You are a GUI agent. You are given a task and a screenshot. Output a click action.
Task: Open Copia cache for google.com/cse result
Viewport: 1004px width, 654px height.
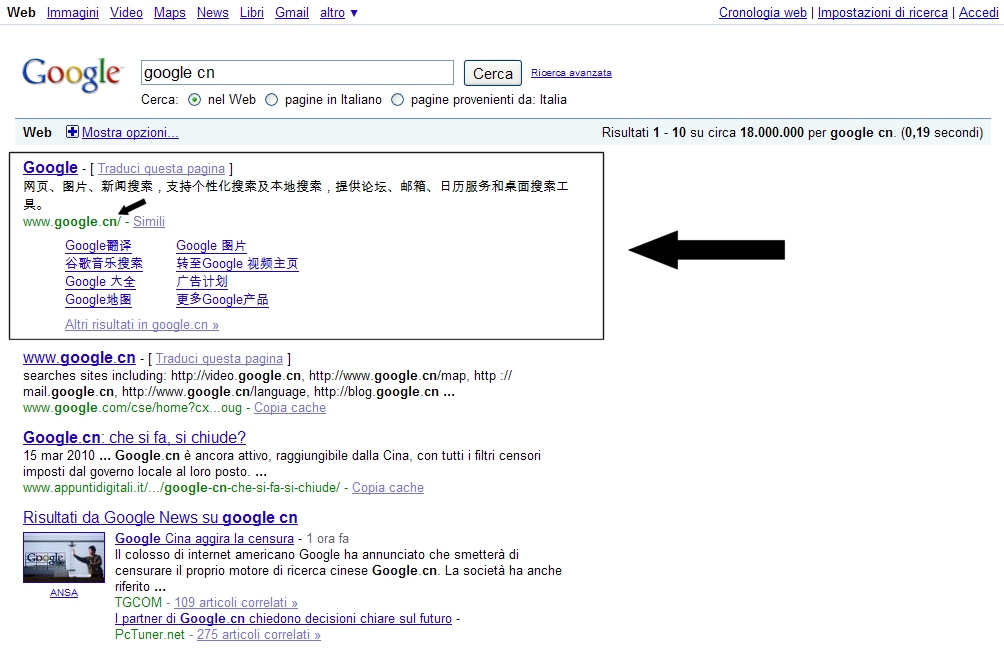(x=289, y=408)
